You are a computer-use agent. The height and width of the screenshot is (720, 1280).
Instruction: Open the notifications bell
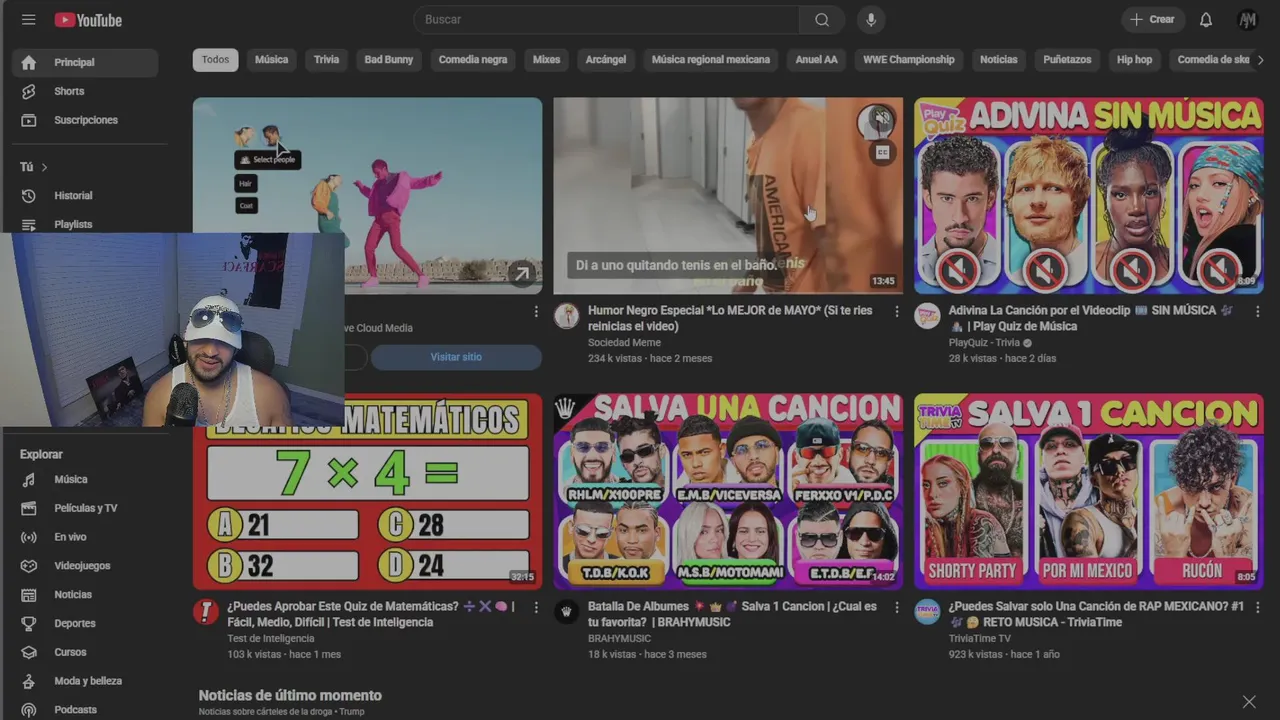point(1206,20)
